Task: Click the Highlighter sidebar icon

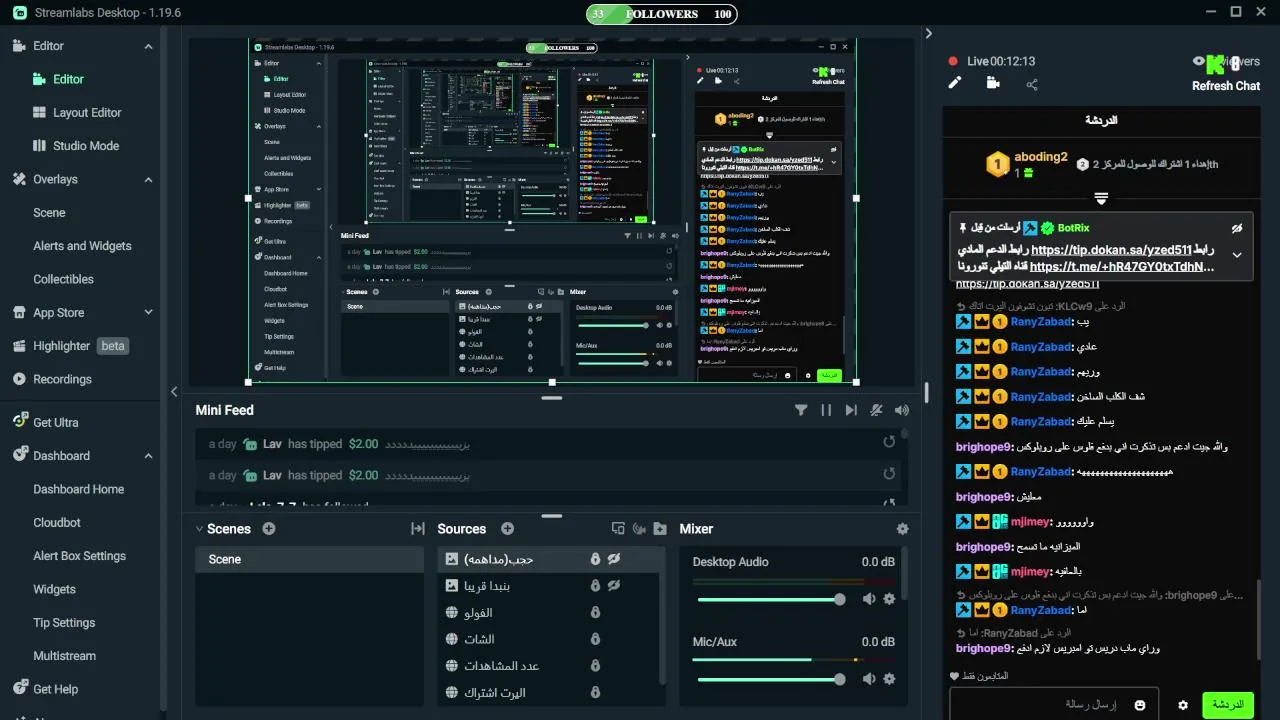Action: (x=20, y=346)
